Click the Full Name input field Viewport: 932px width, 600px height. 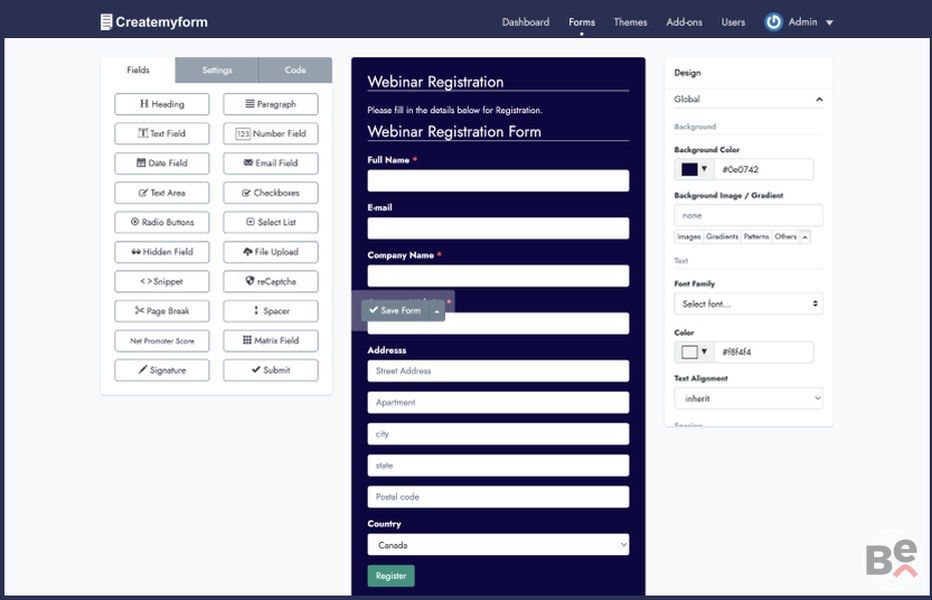[x=498, y=181]
